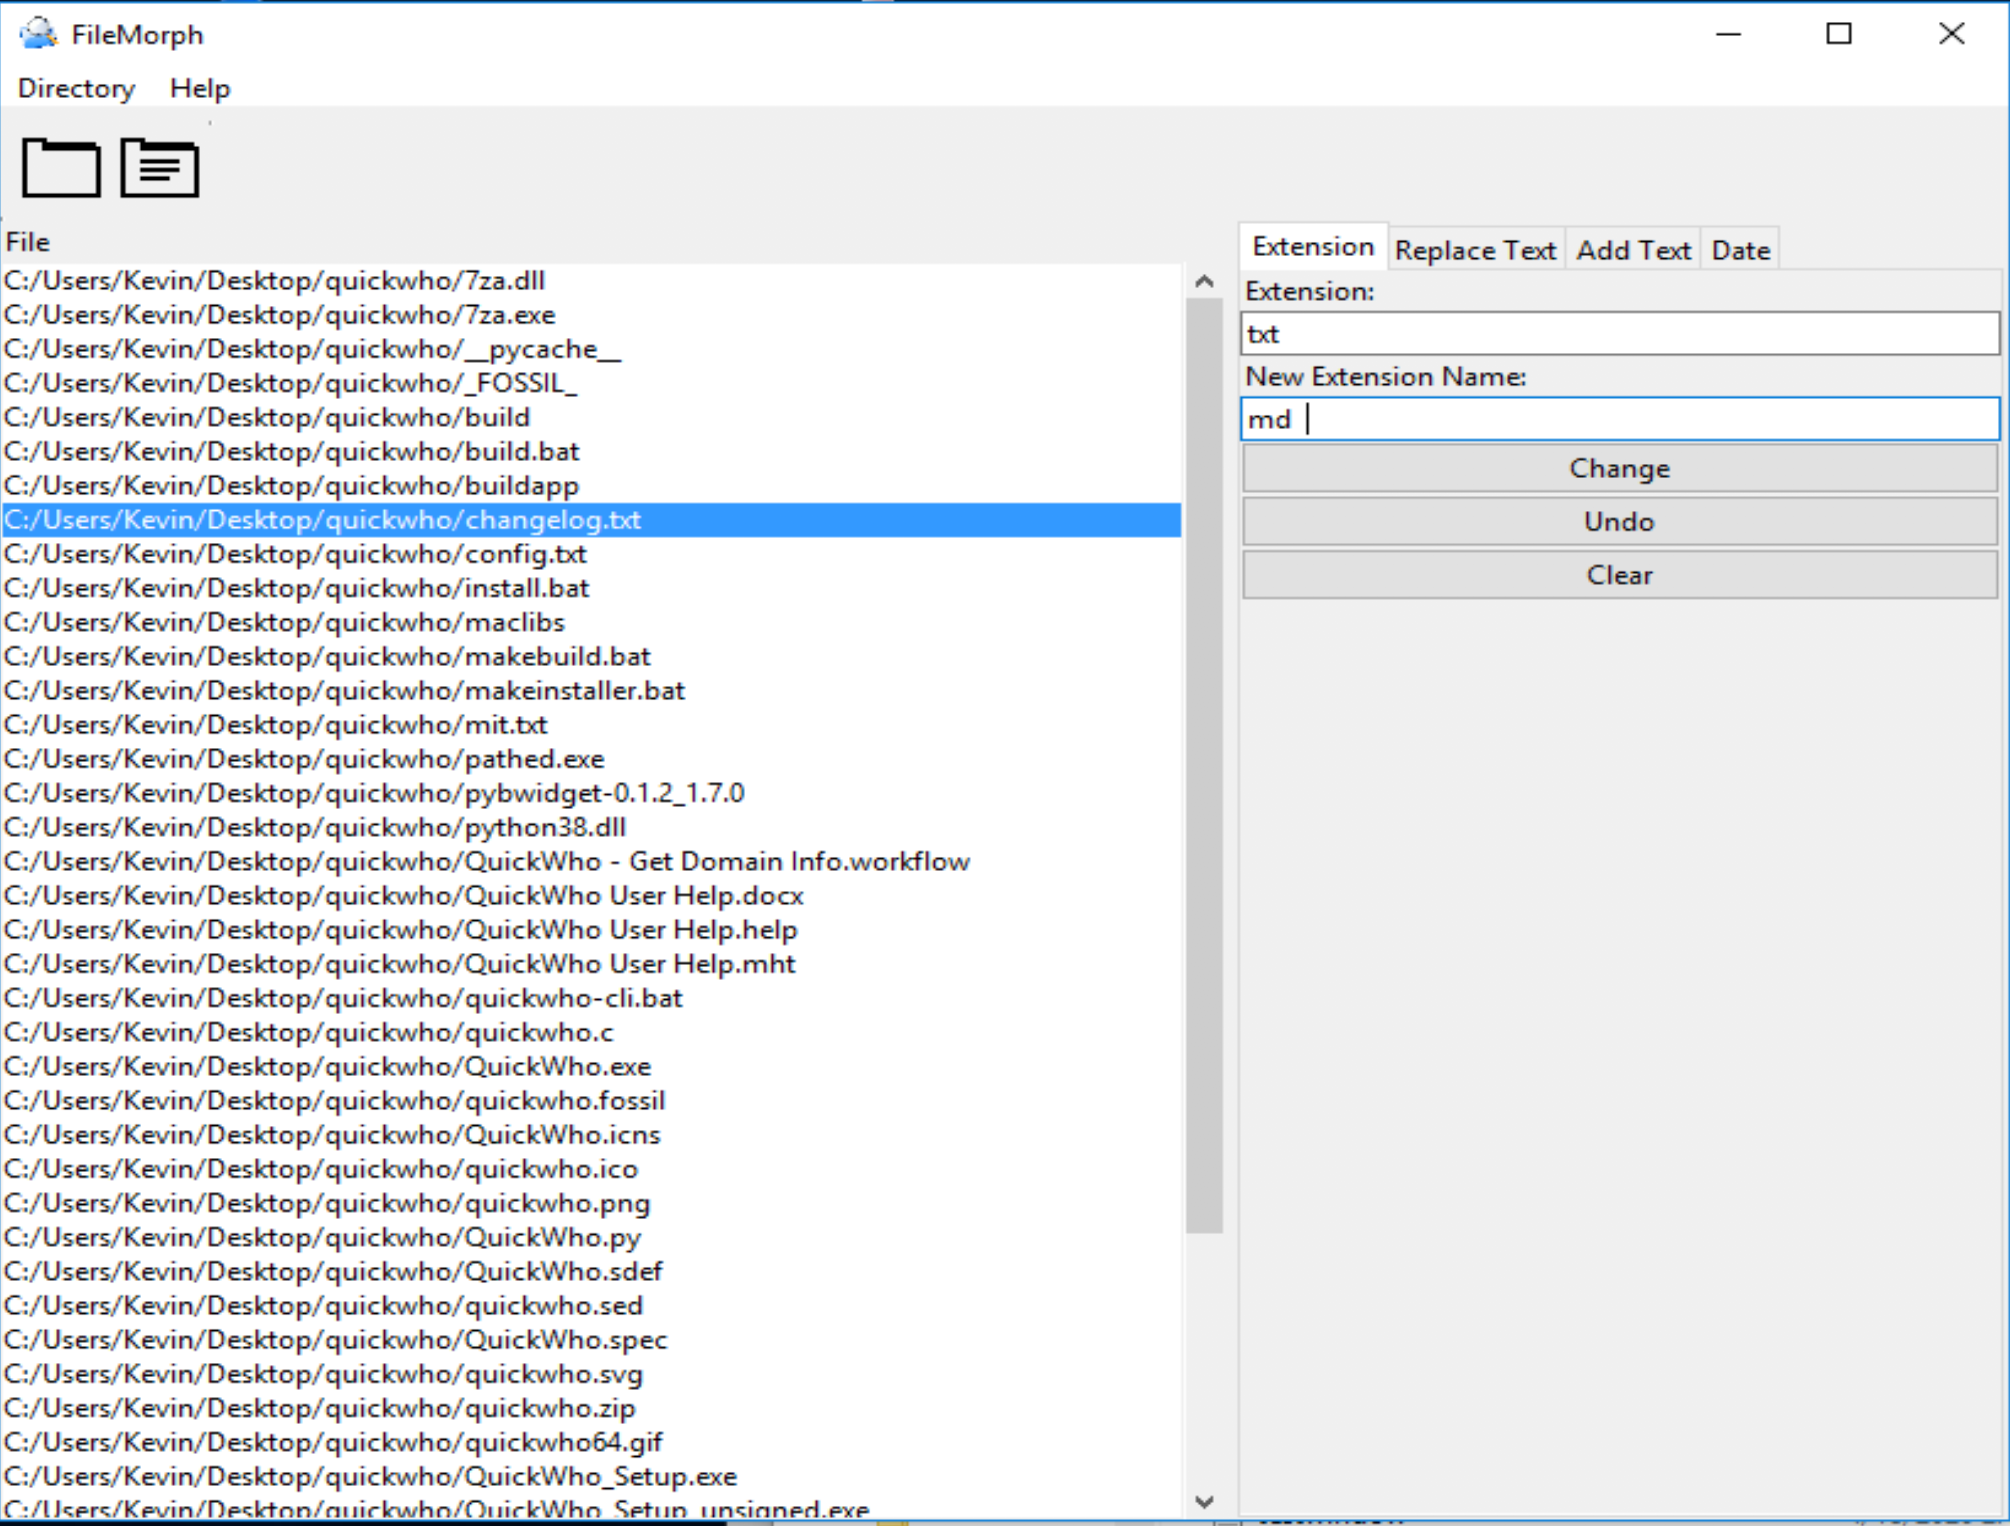
Task: Switch to the Add Text tab
Action: point(1633,250)
